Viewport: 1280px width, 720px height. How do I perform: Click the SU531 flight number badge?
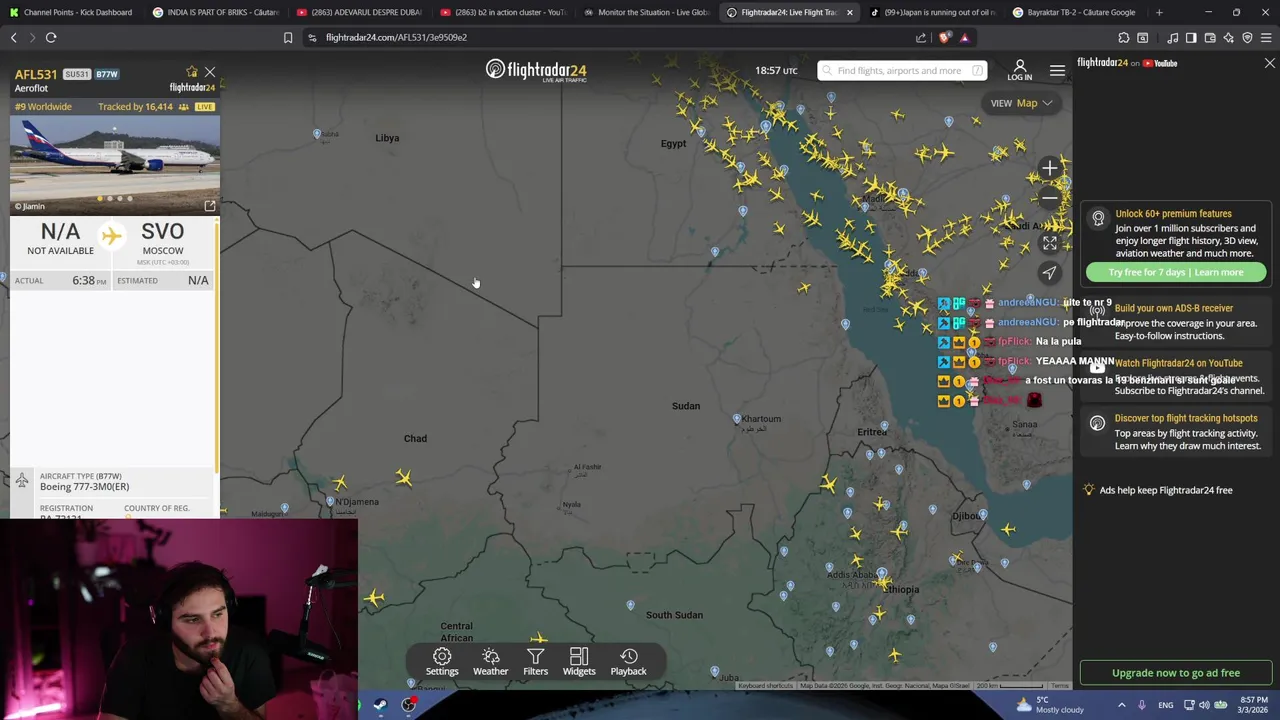(77, 74)
